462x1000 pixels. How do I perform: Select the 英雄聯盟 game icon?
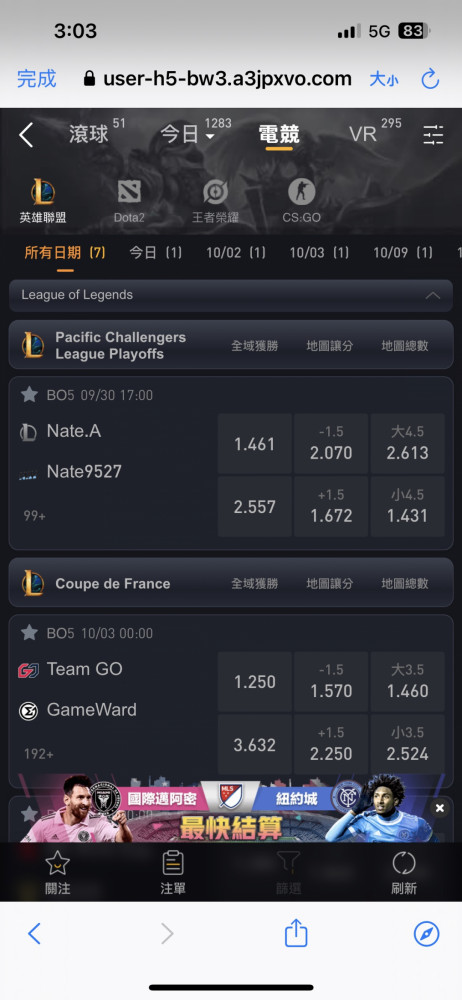click(x=43, y=192)
